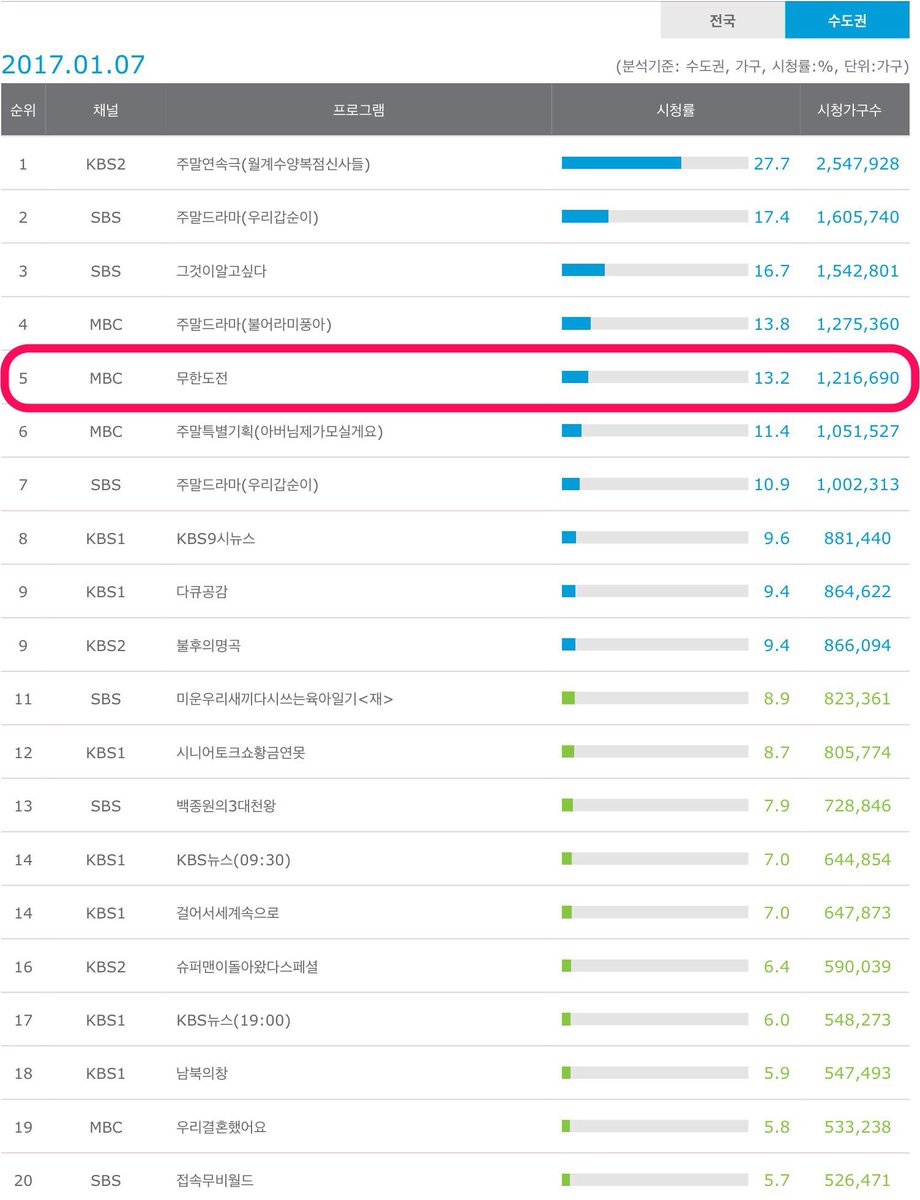
Task: Click the 시청률 column header
Action: (674, 110)
